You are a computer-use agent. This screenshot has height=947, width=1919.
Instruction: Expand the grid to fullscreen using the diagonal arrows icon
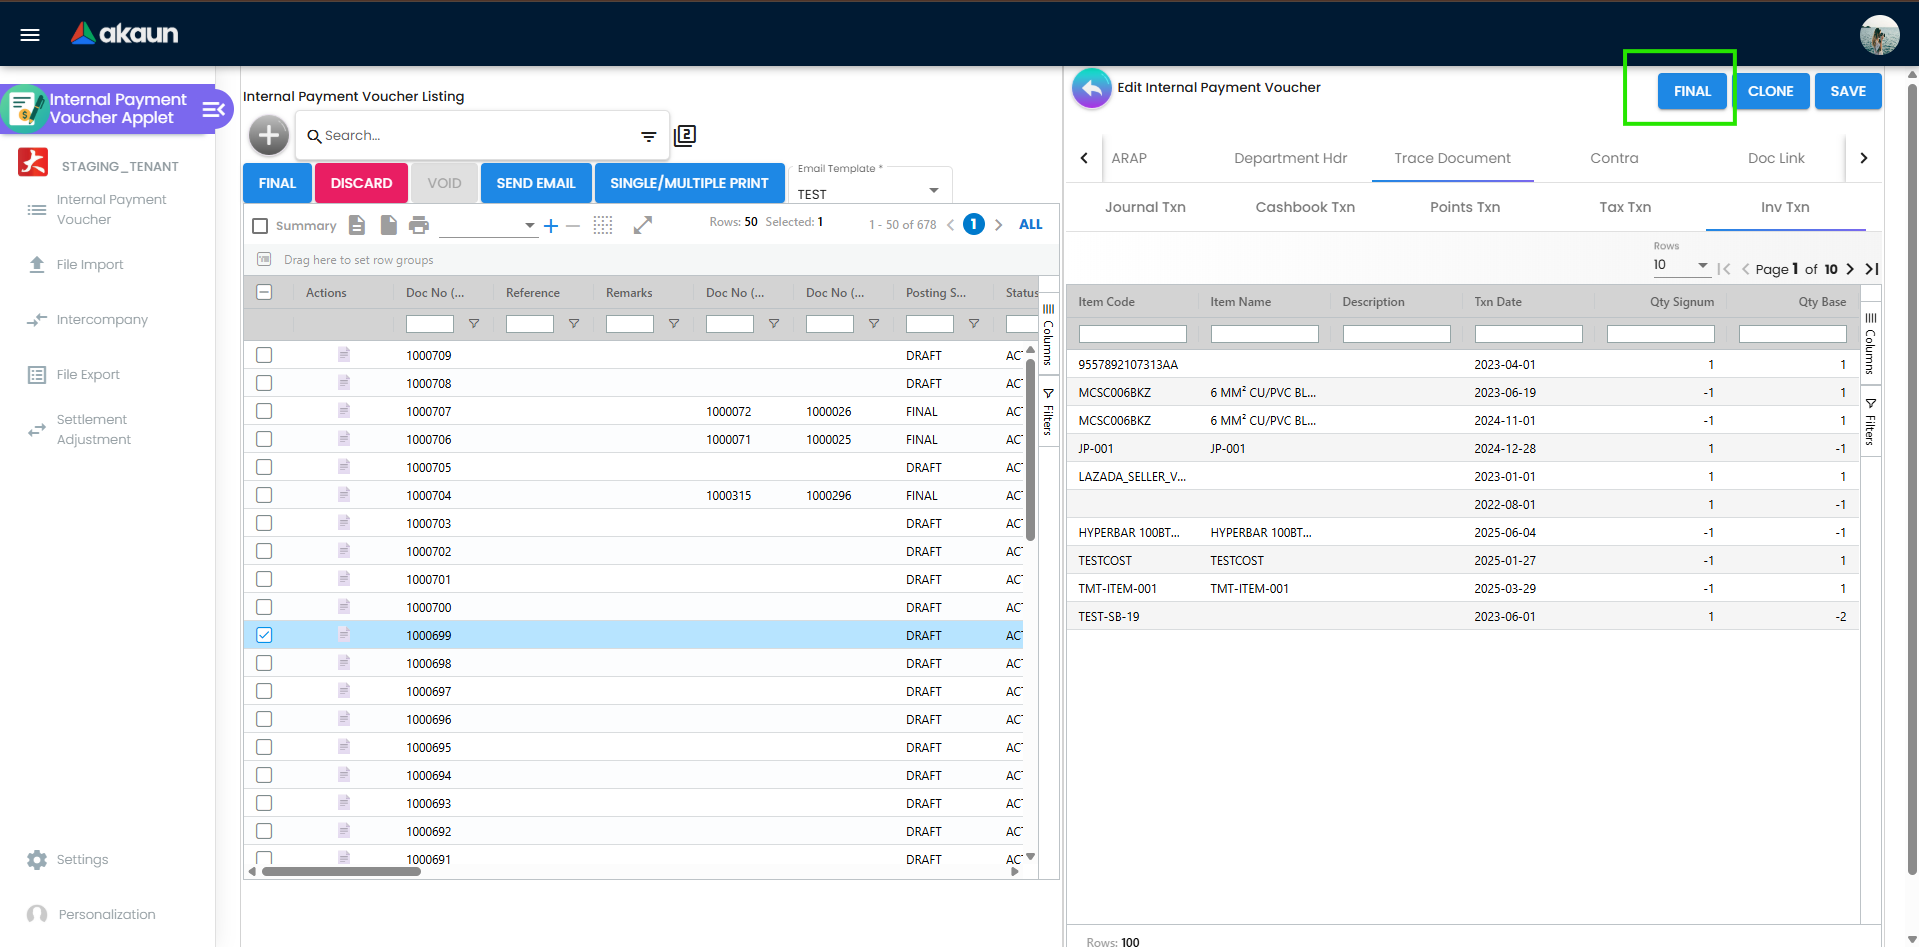[x=642, y=224]
